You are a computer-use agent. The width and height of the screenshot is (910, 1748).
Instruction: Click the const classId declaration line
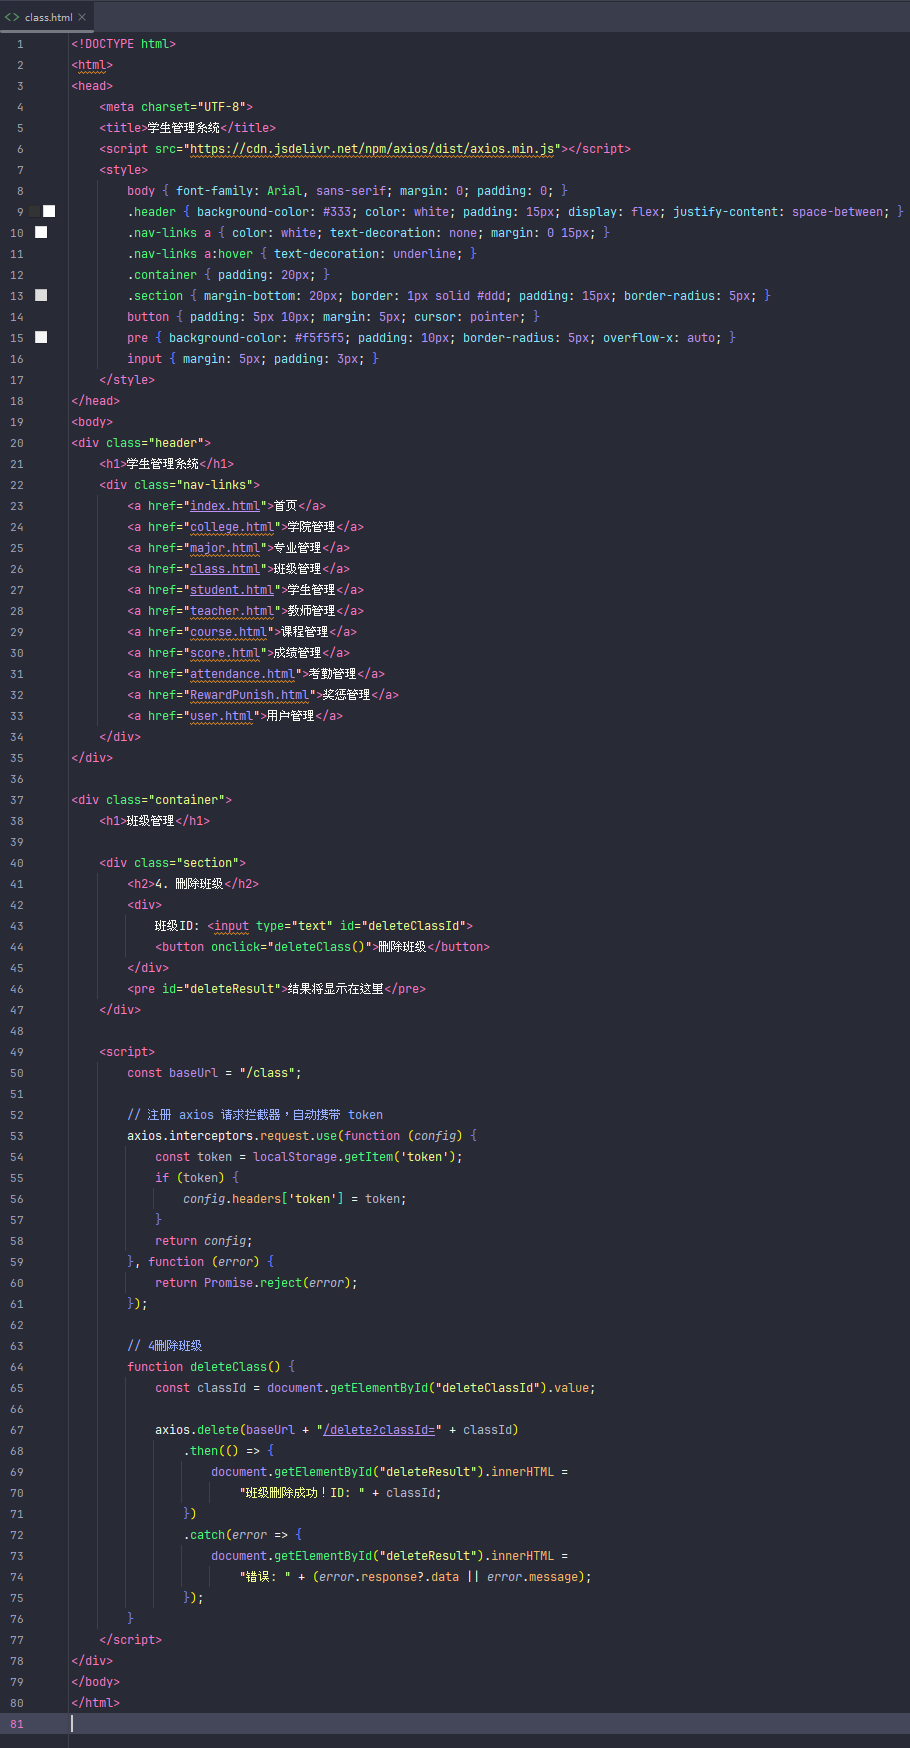375,1388
